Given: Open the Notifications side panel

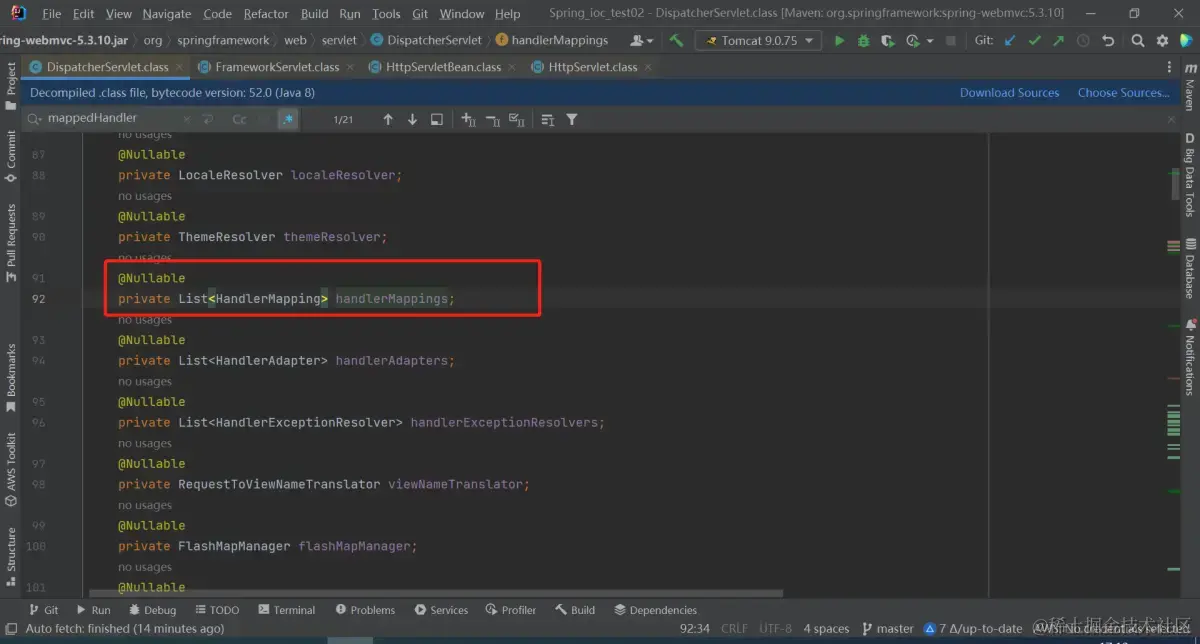Looking at the screenshot, I should click(1190, 357).
